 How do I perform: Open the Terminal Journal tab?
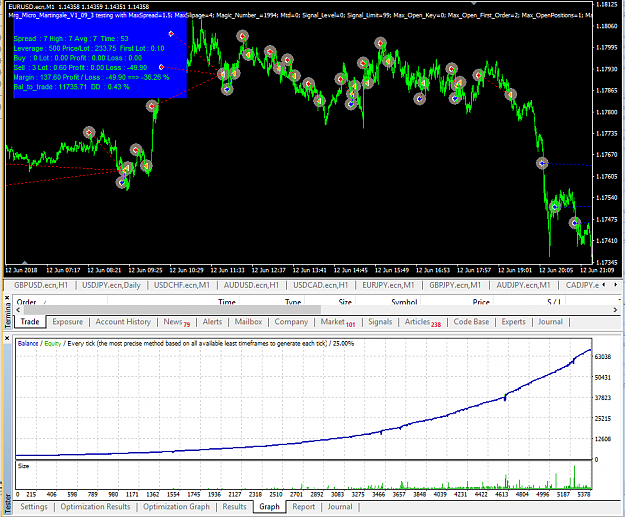click(x=550, y=322)
